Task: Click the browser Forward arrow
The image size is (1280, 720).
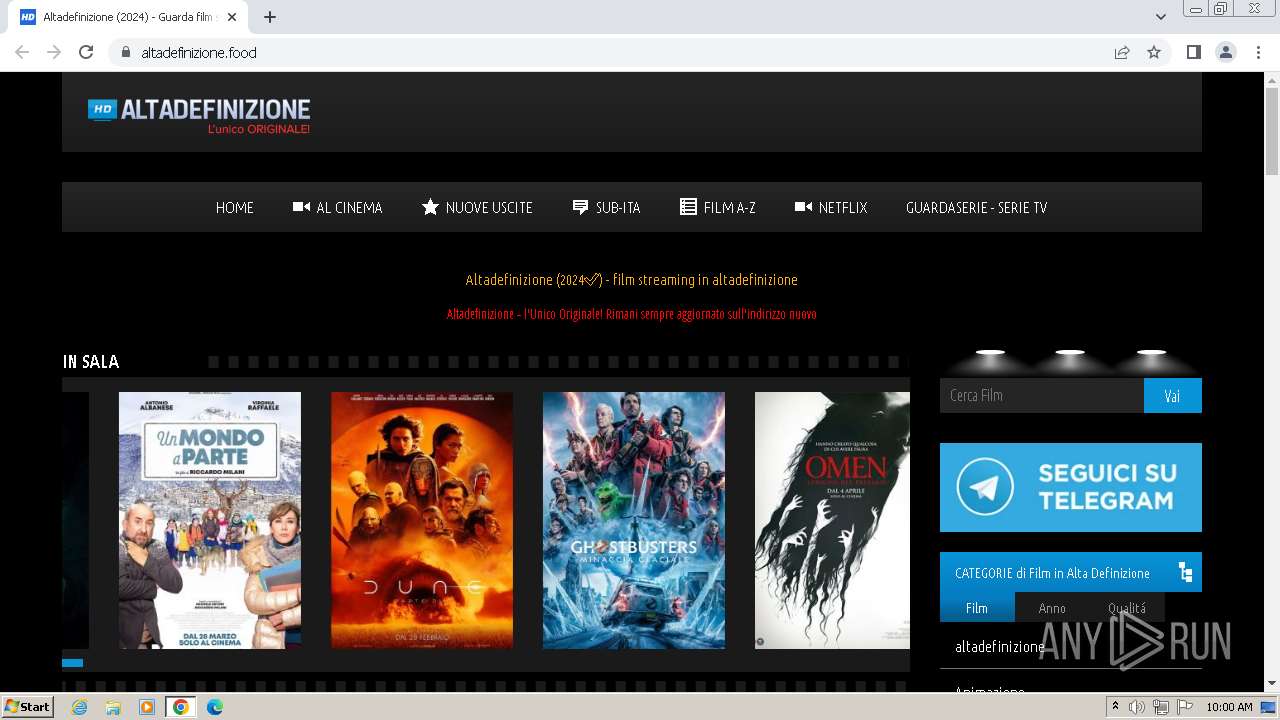Action: [54, 52]
